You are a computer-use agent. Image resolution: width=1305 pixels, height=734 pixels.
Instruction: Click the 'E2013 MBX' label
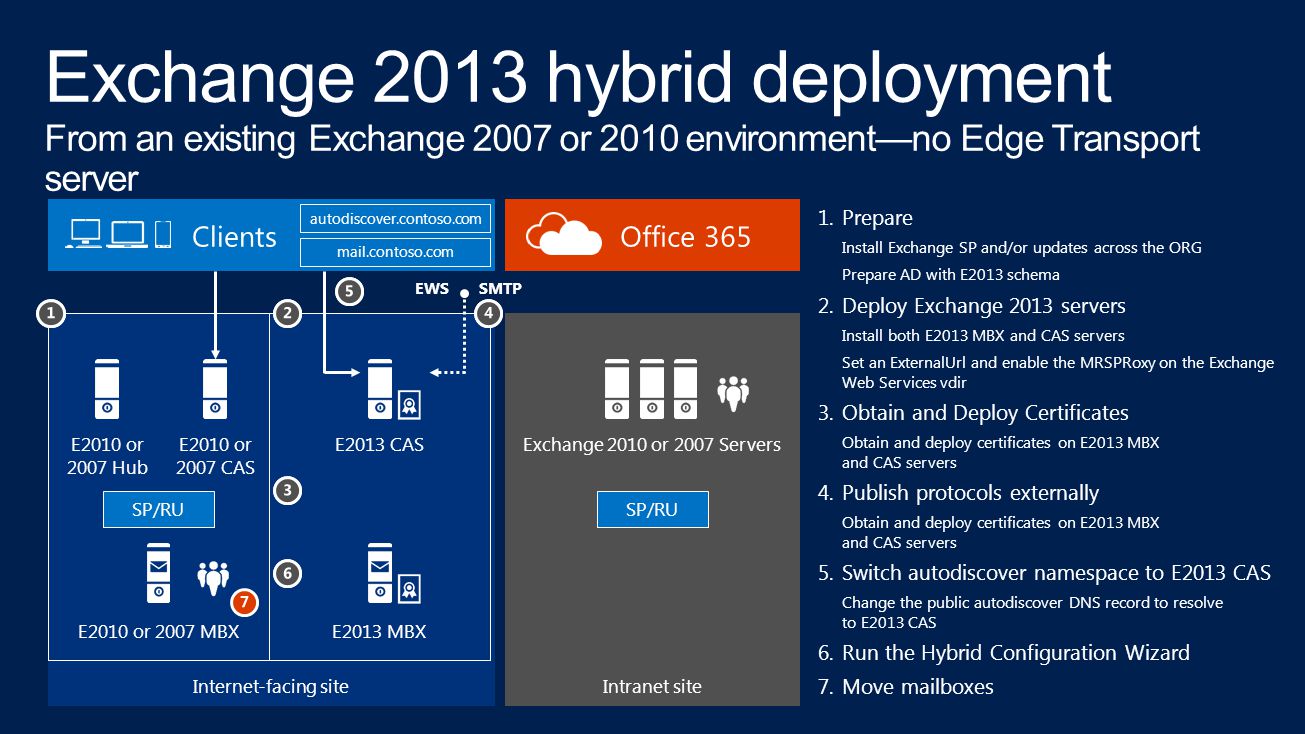[x=379, y=632]
